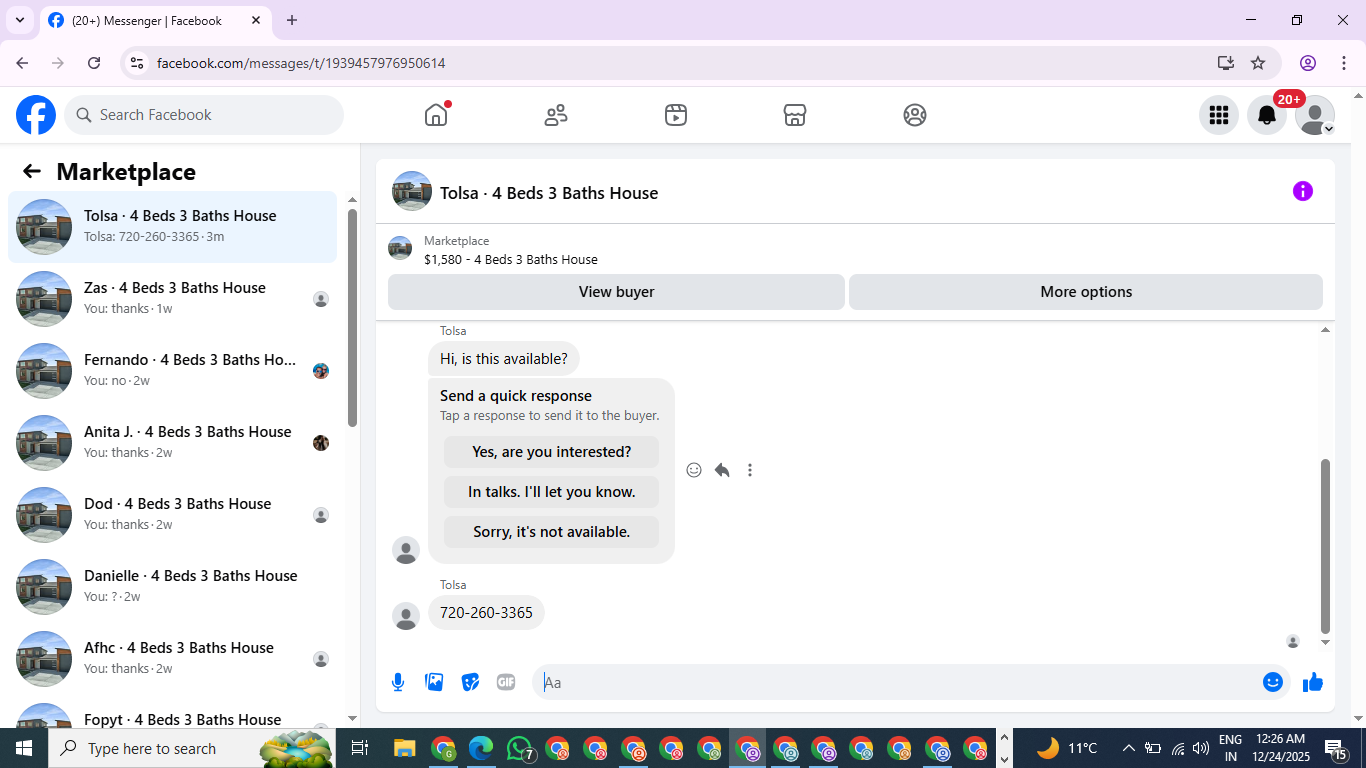1366x768 pixels.
Task: Open the Facebook Home feed icon
Action: click(436, 115)
